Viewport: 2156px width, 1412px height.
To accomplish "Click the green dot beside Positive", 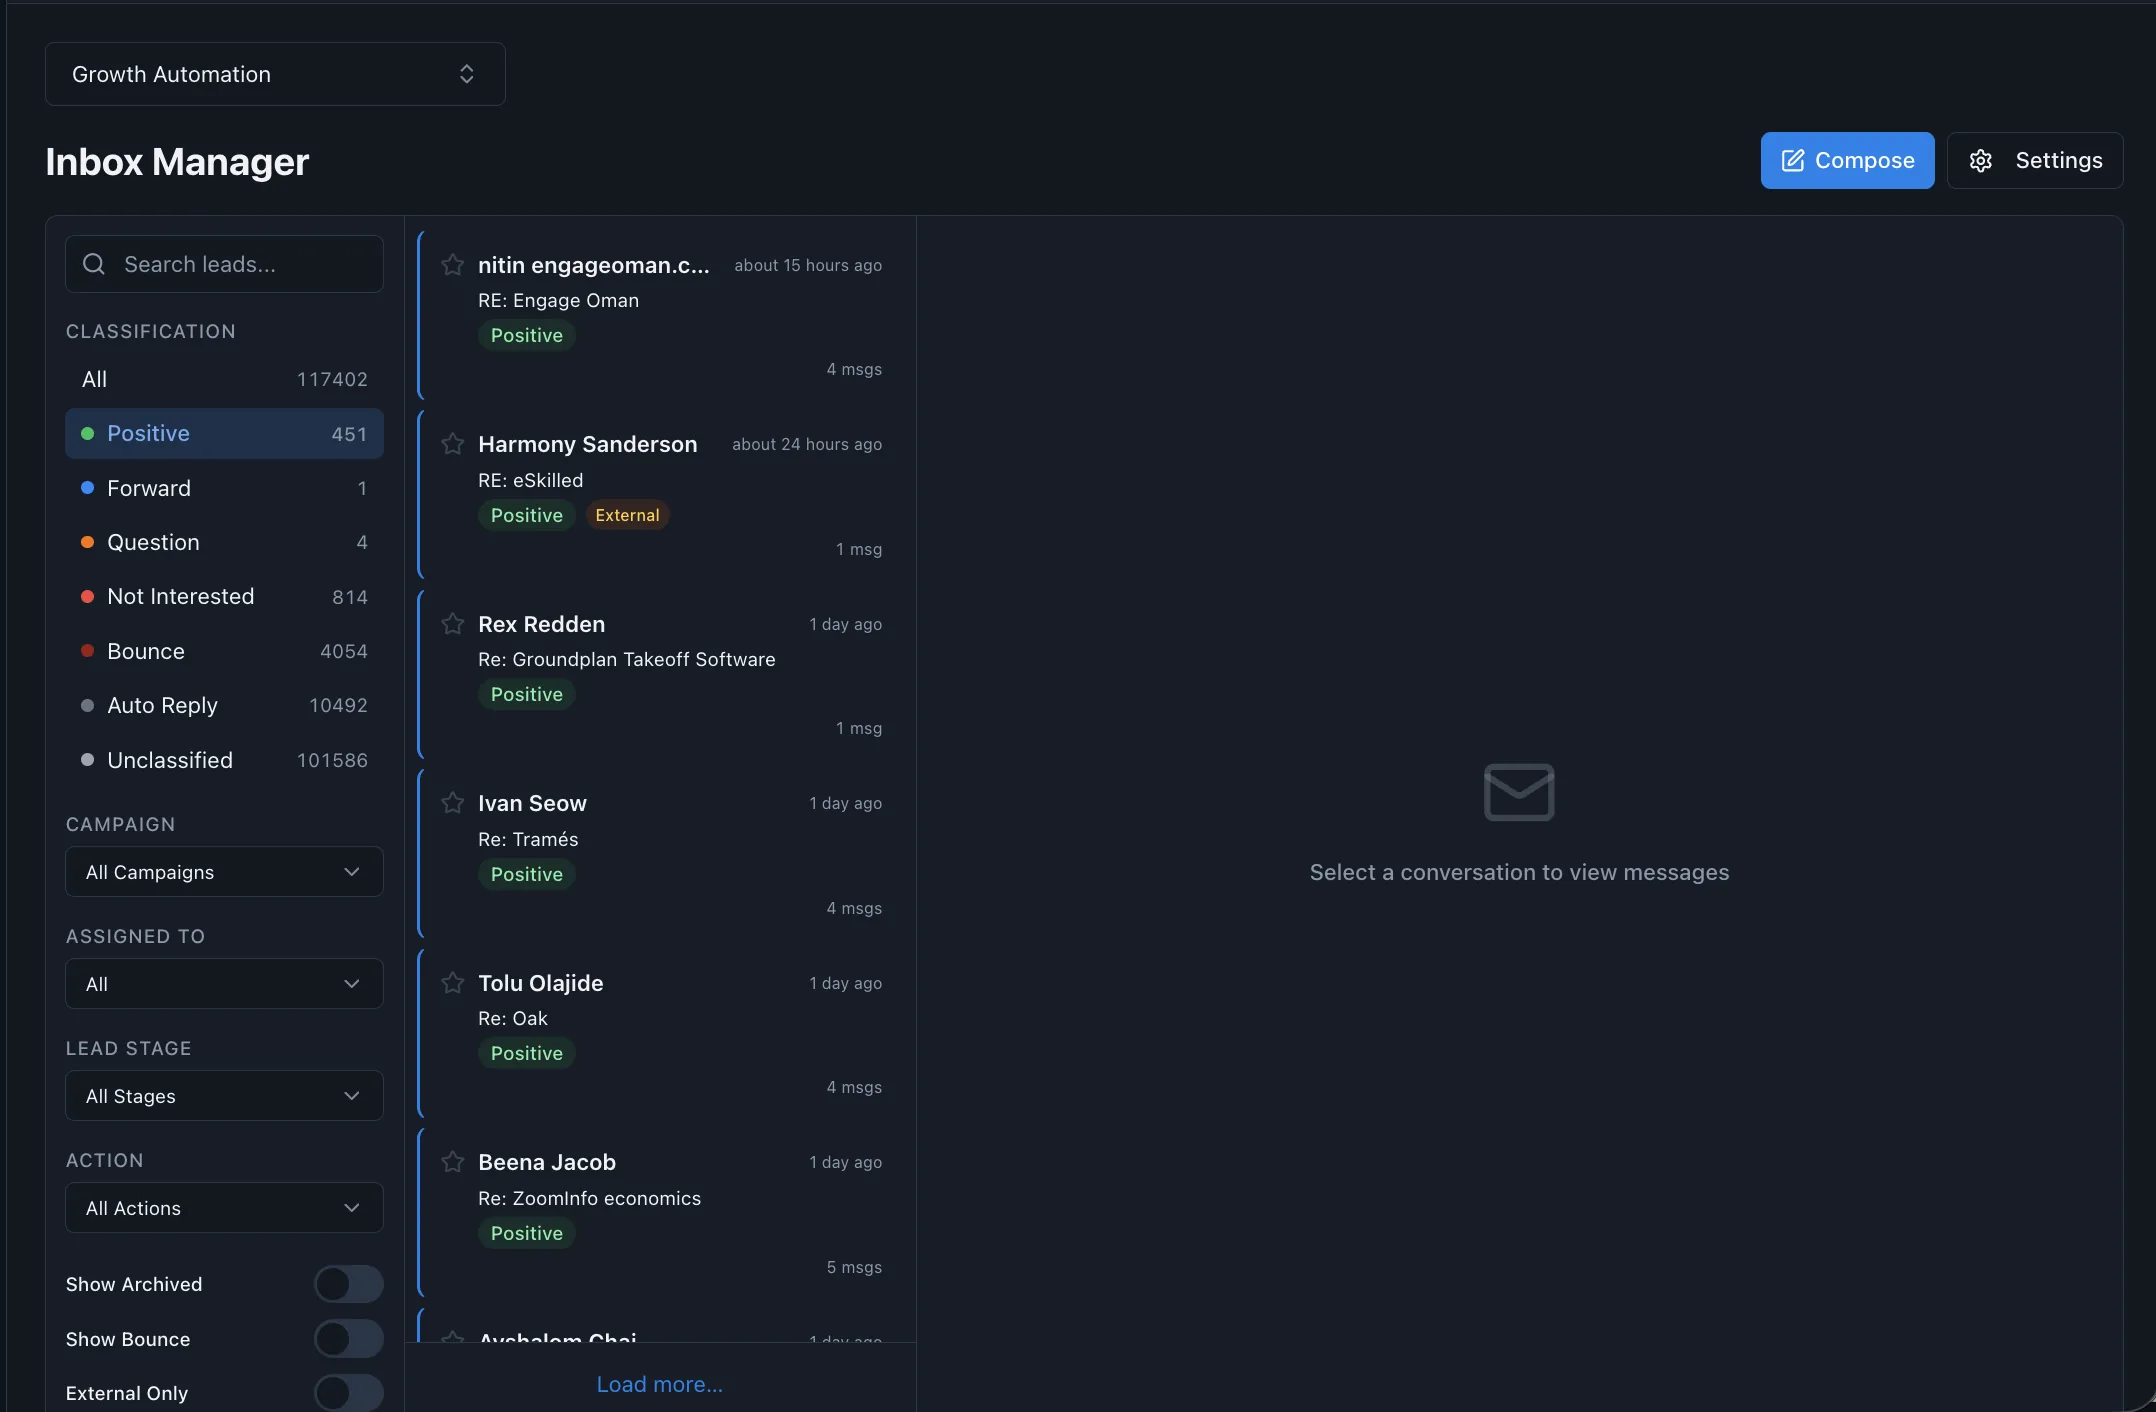I will click(87, 433).
